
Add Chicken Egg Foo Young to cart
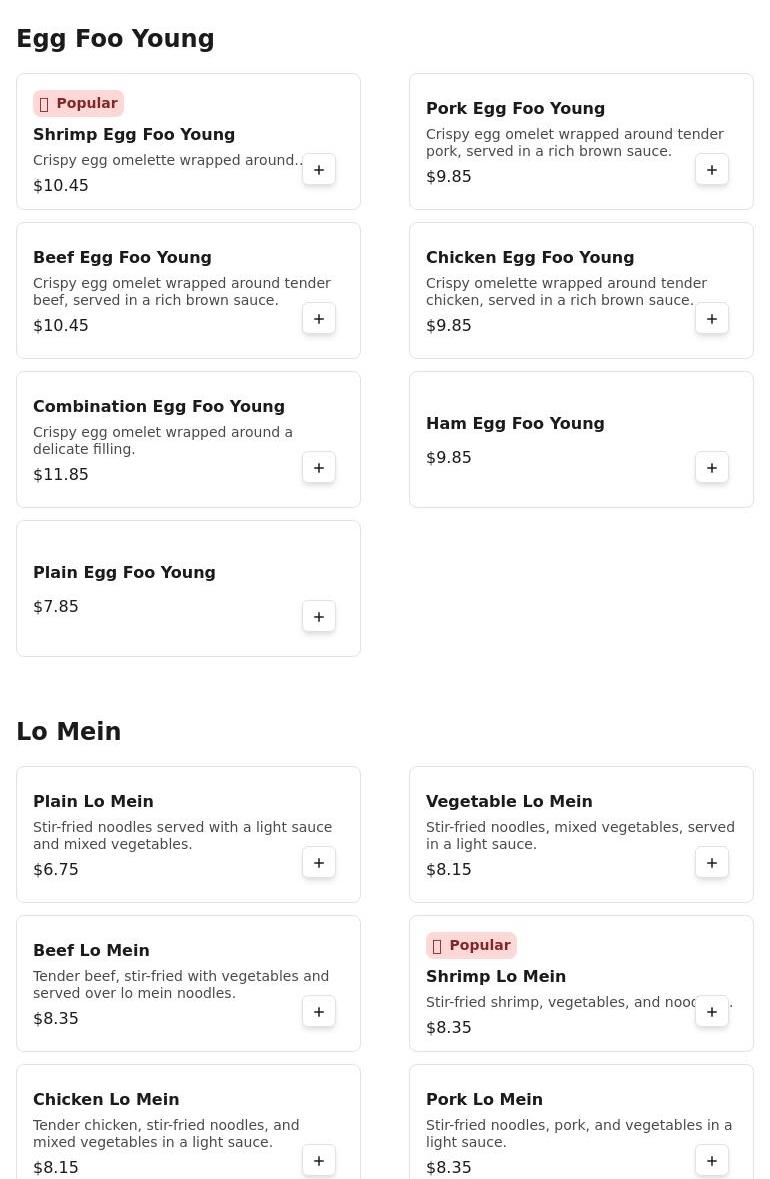pyautogui.click(x=712, y=319)
